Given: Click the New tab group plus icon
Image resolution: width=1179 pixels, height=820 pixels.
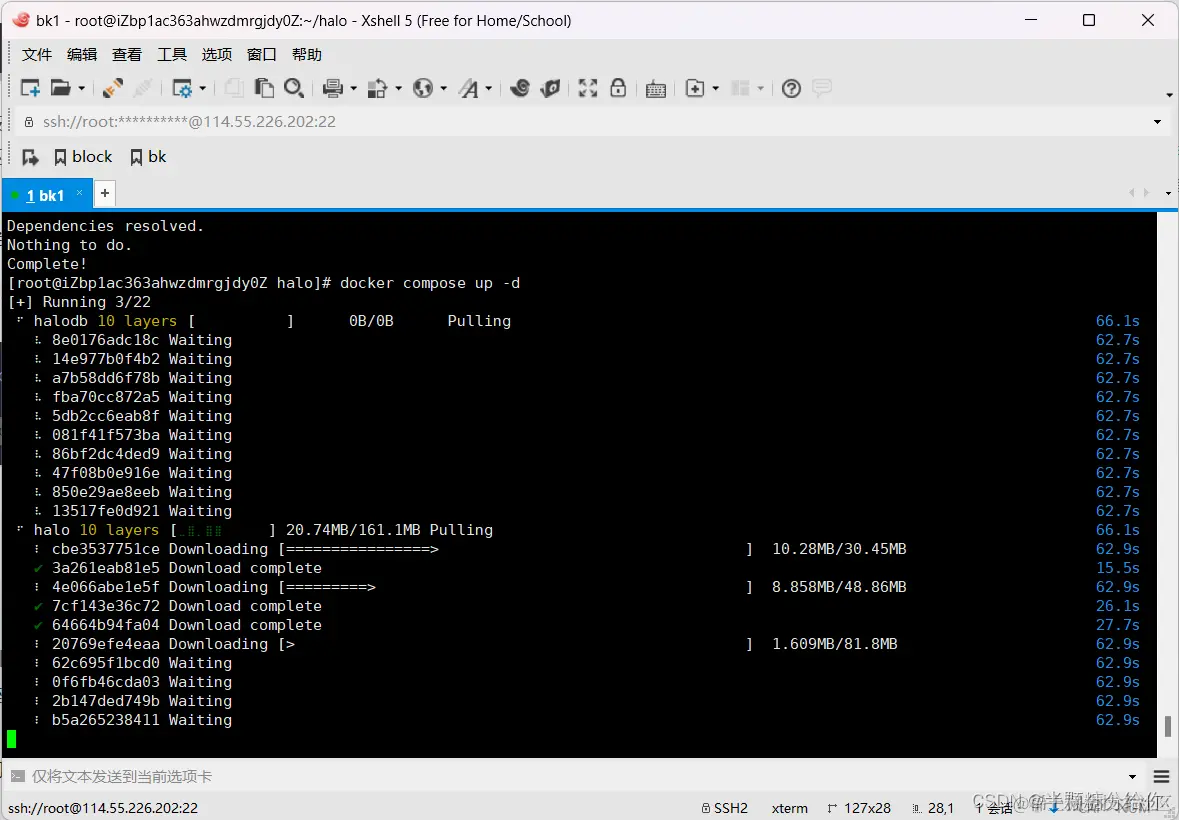Looking at the screenshot, I should pos(695,88).
